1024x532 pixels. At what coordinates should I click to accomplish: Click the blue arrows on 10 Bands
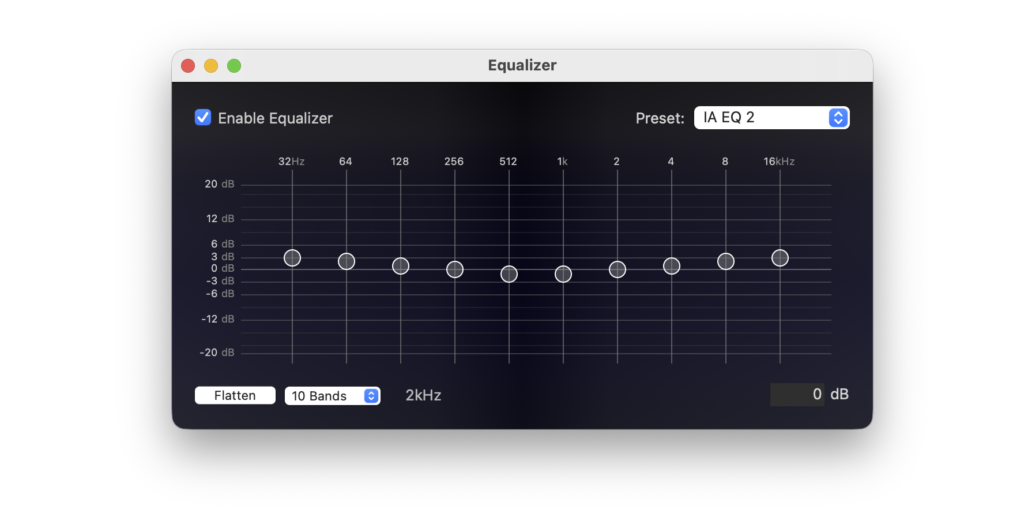click(x=371, y=396)
